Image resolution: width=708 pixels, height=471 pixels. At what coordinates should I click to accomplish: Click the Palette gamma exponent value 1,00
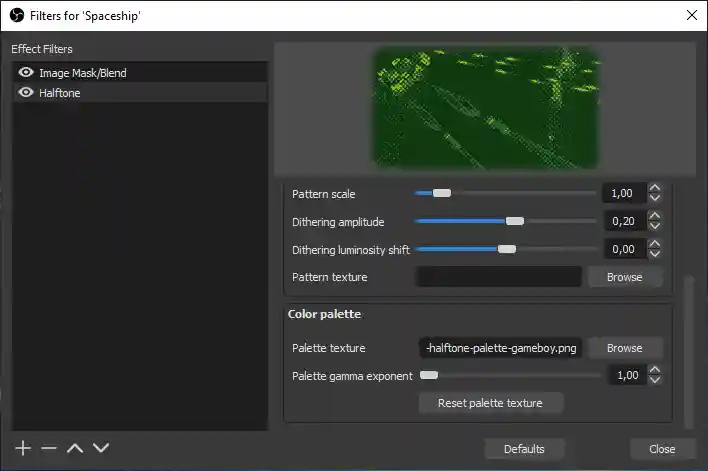628,375
